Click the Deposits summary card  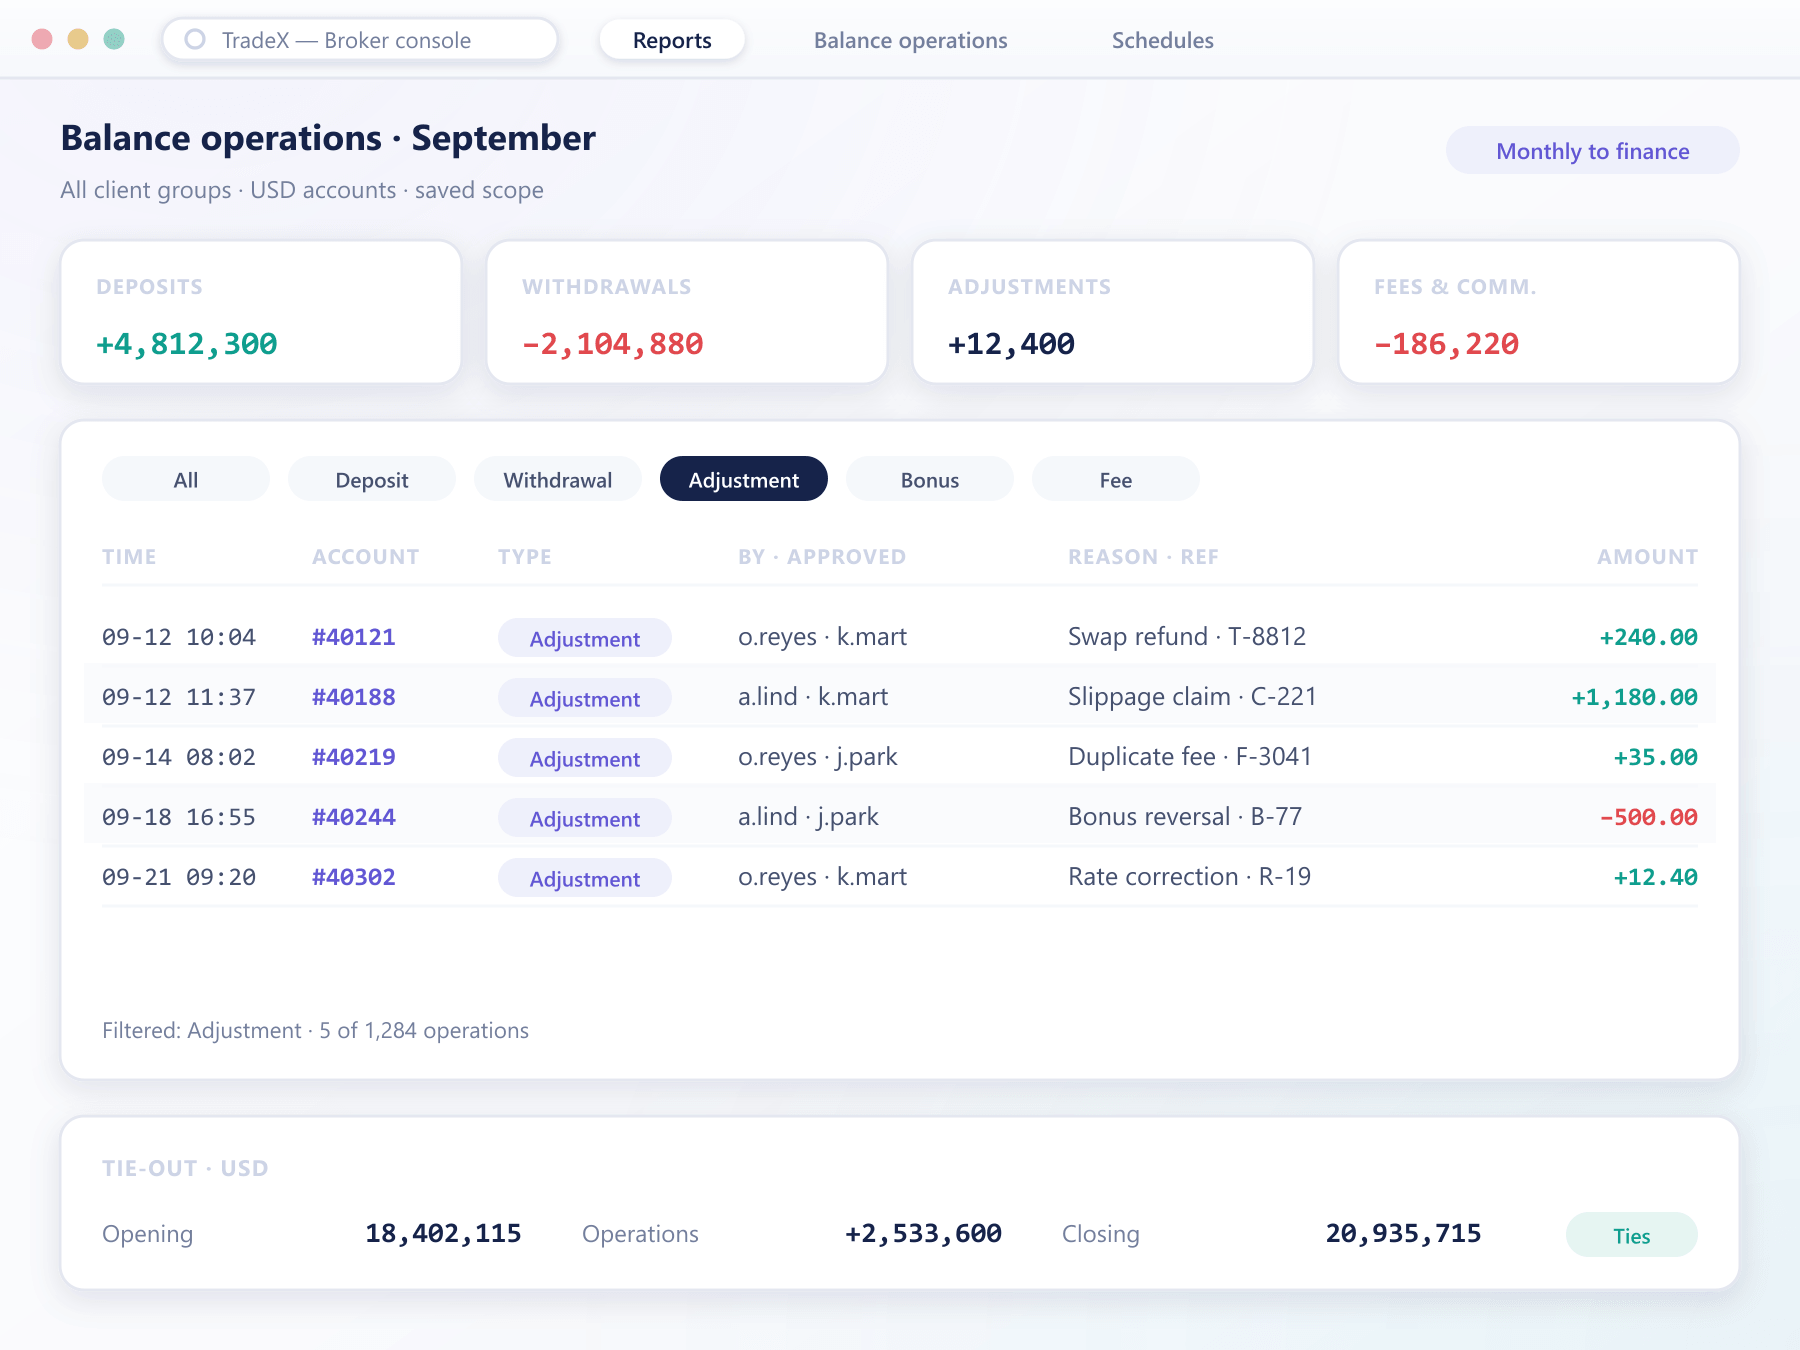tap(261, 312)
